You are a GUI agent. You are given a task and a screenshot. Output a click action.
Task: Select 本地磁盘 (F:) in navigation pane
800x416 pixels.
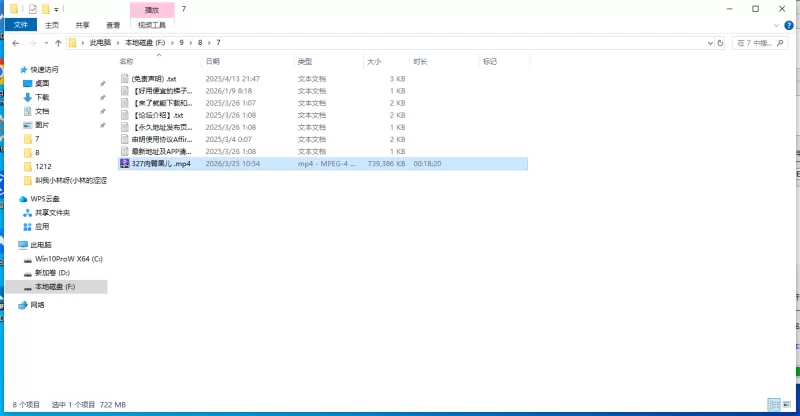[56, 287]
